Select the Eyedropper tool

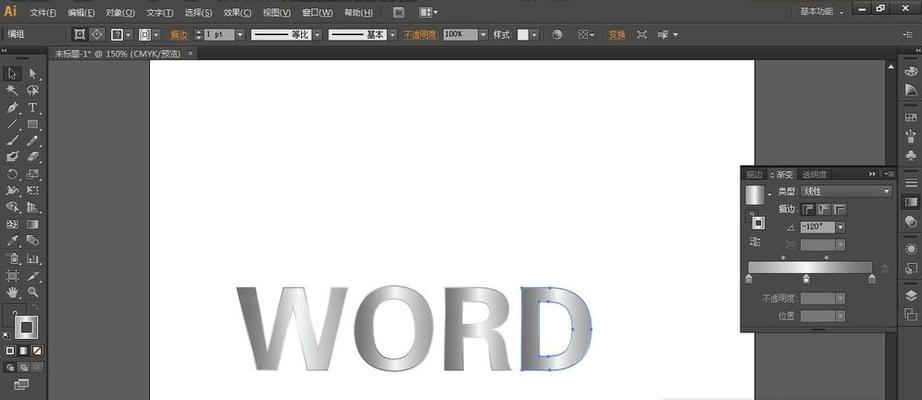13,241
